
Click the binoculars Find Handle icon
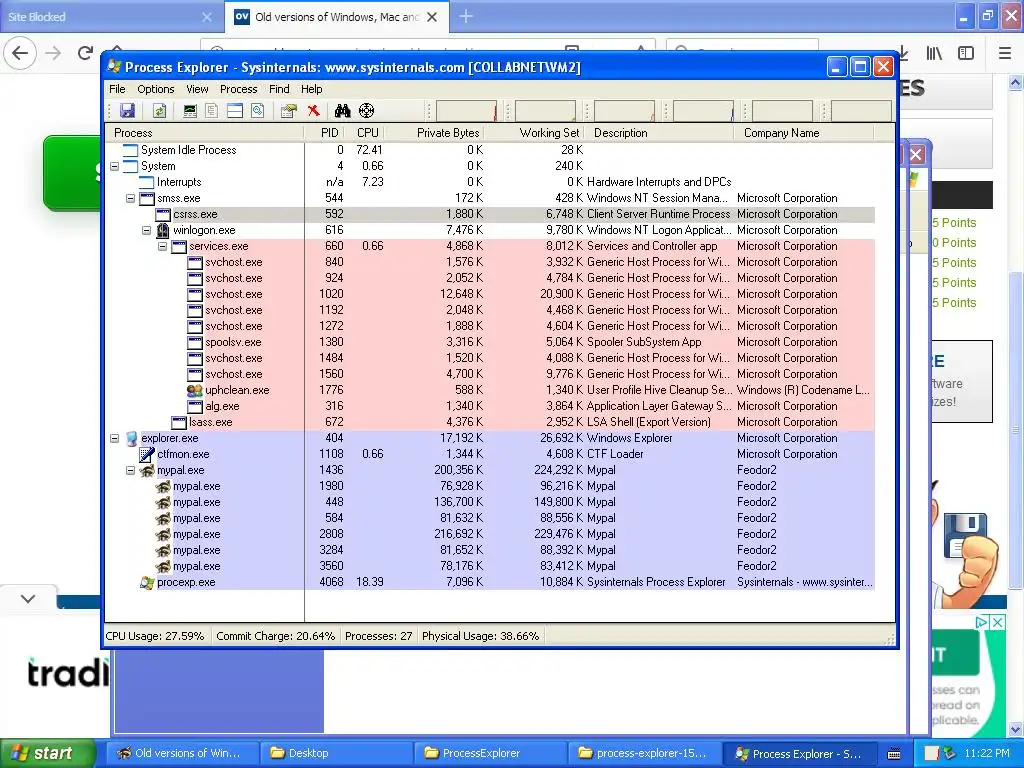(x=343, y=111)
